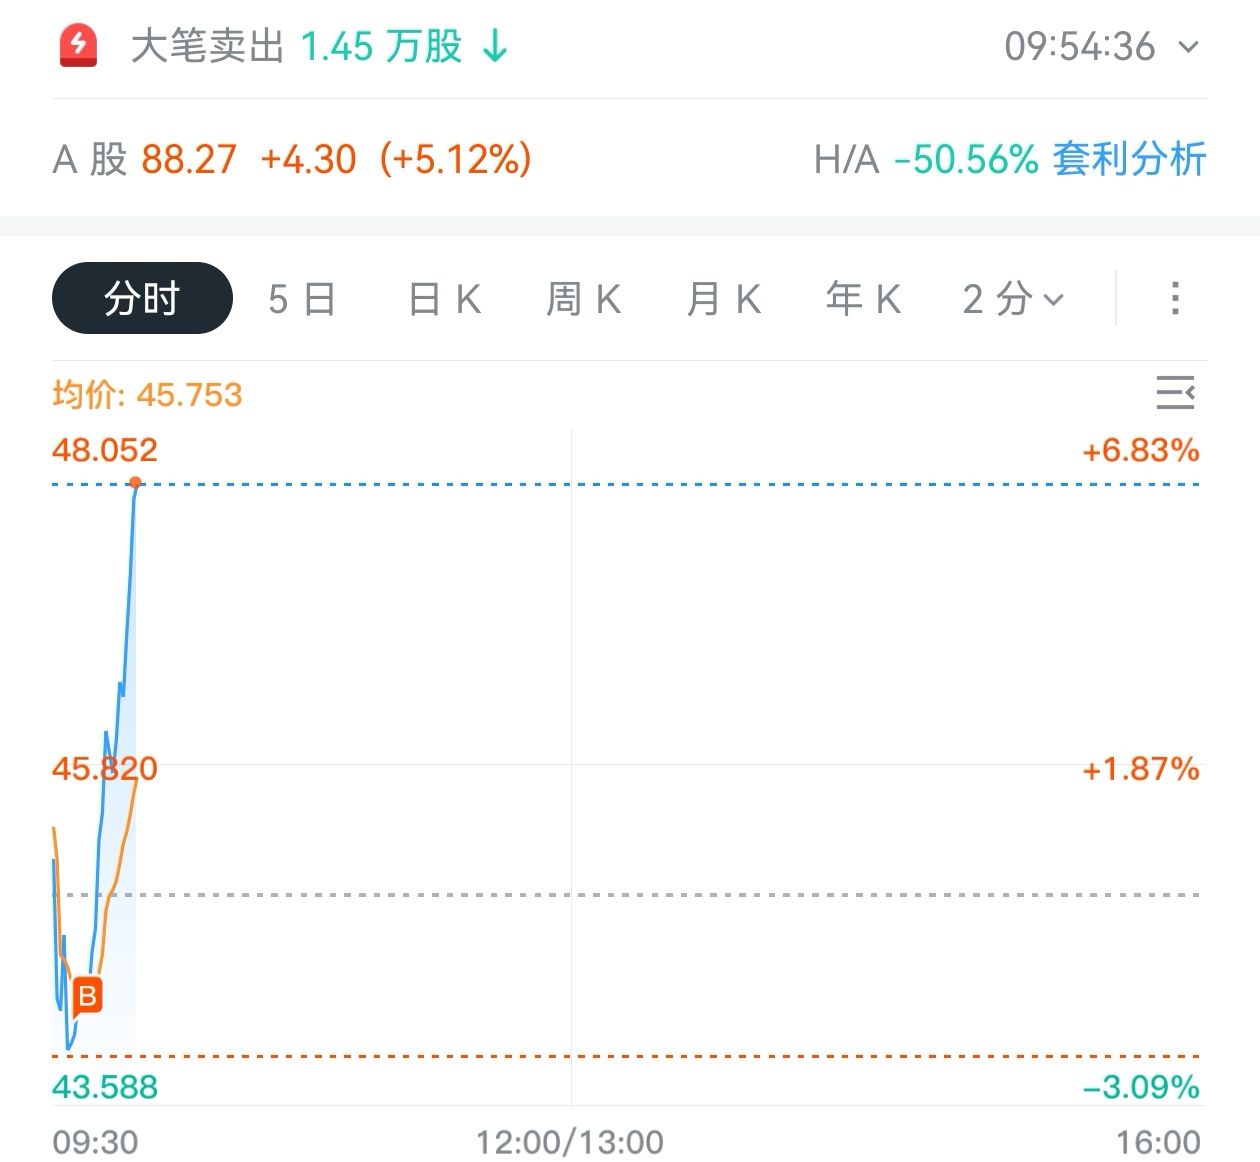This screenshot has width=1260, height=1162.
Task: Open the 套利分析 link
Action: click(x=1129, y=159)
